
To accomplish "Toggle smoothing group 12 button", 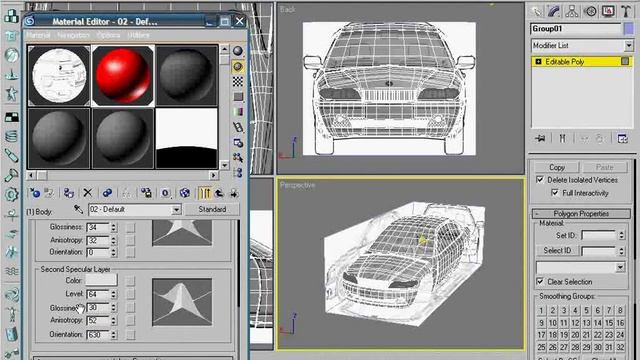I will [x=575, y=323].
